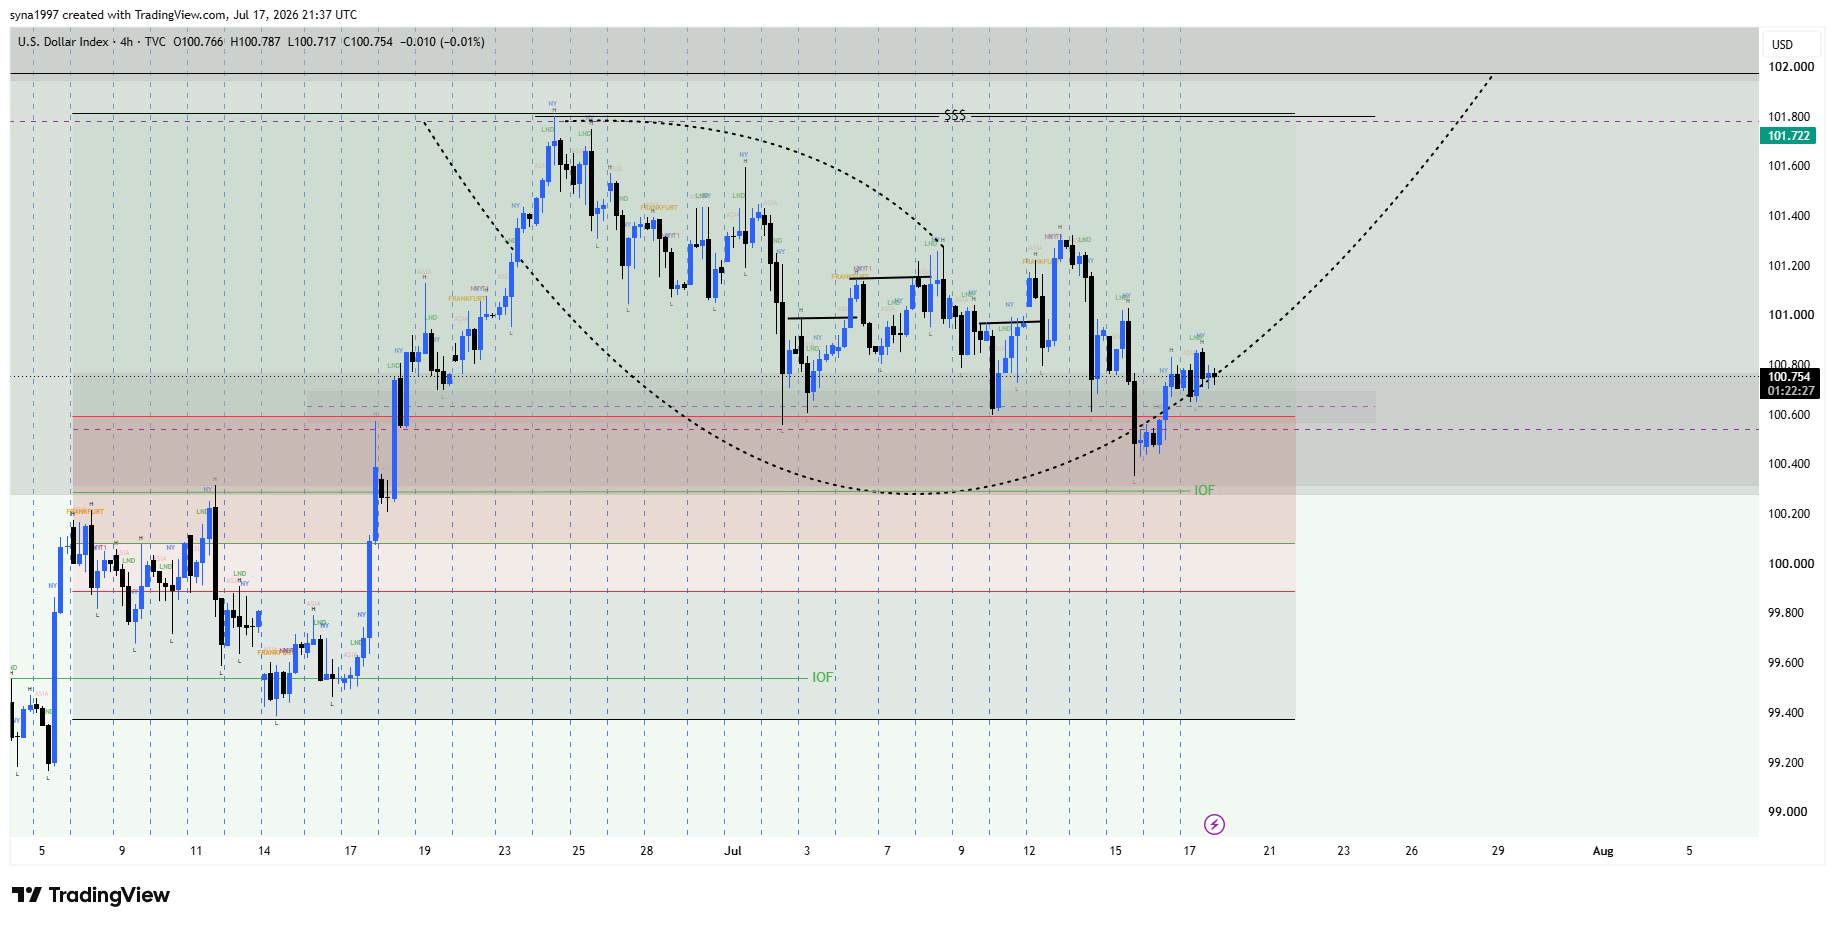Click the 99.800 price axis label
Screen dimensions: 1835x925
(x=1786, y=613)
